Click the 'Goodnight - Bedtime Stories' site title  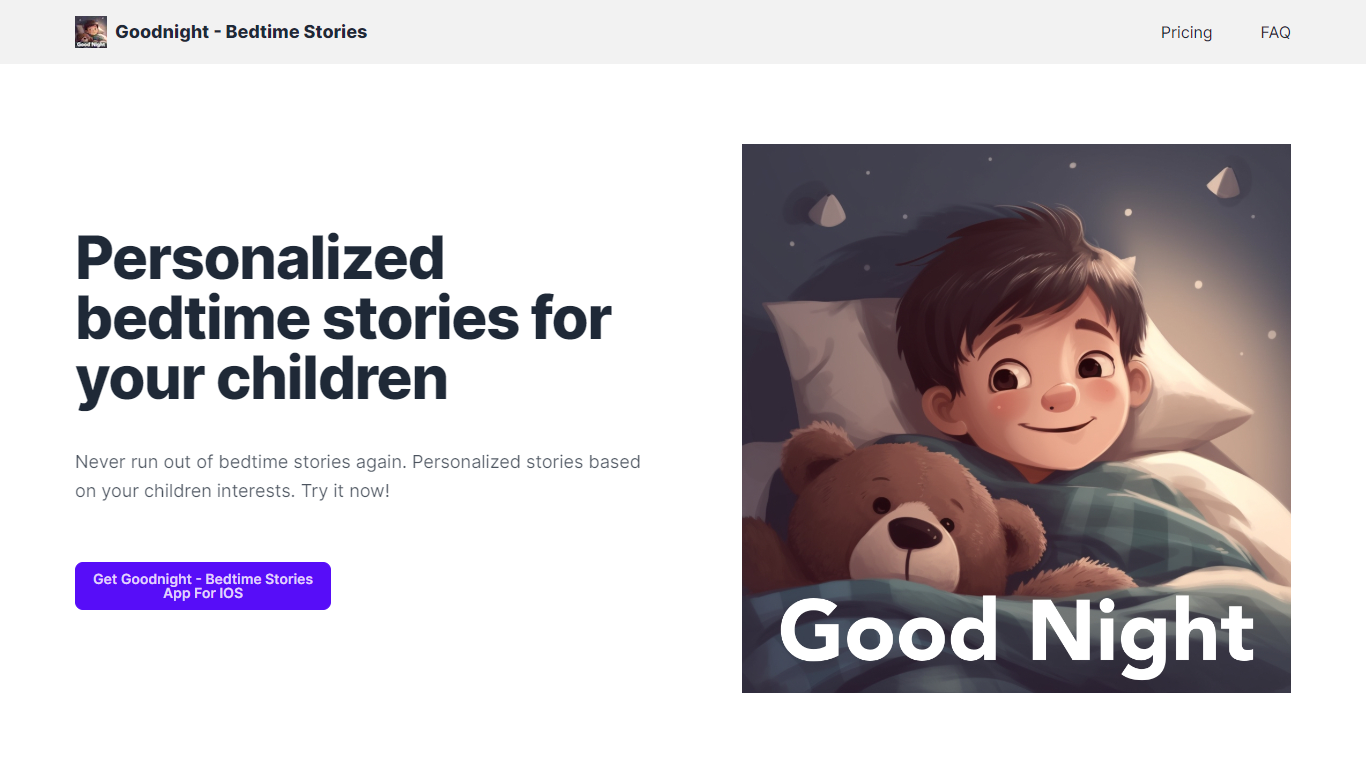(x=241, y=32)
